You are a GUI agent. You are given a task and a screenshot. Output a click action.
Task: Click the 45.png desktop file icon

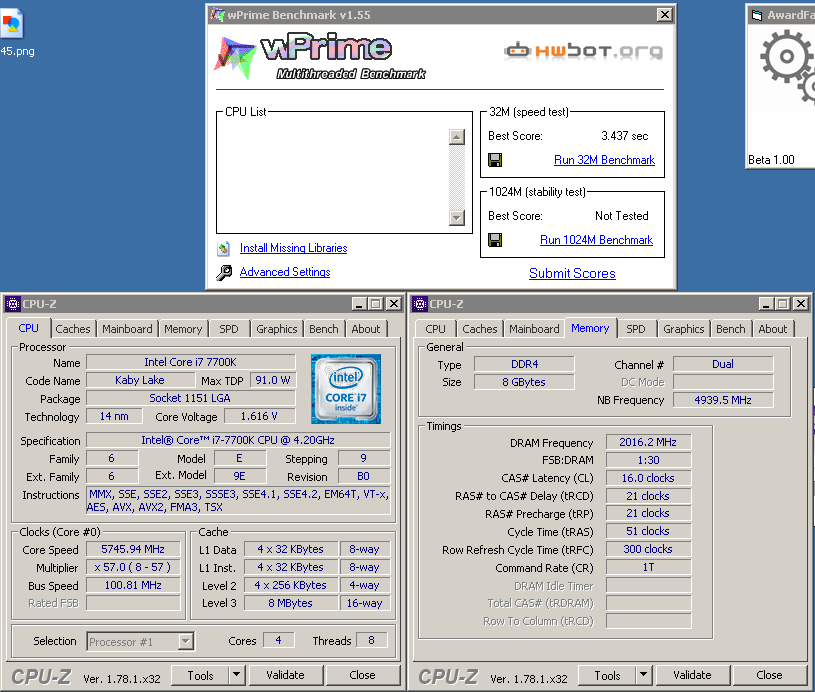point(11,23)
